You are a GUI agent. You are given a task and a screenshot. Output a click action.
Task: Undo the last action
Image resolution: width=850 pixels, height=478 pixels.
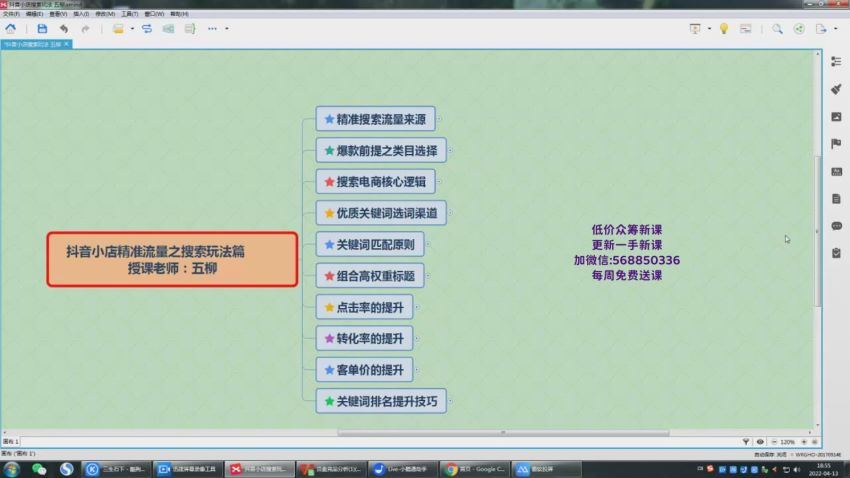coord(64,29)
